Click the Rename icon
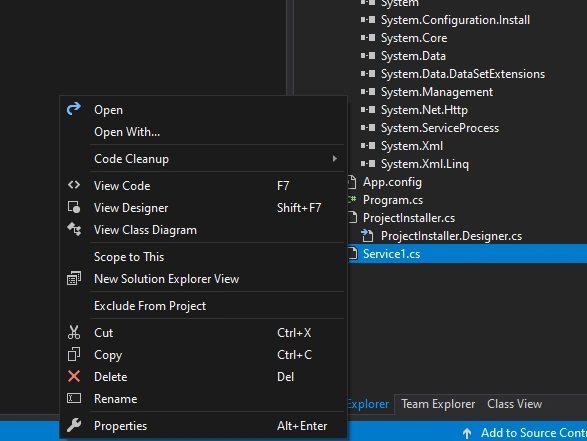Screen dimensions: 587x441 [x=74, y=398]
